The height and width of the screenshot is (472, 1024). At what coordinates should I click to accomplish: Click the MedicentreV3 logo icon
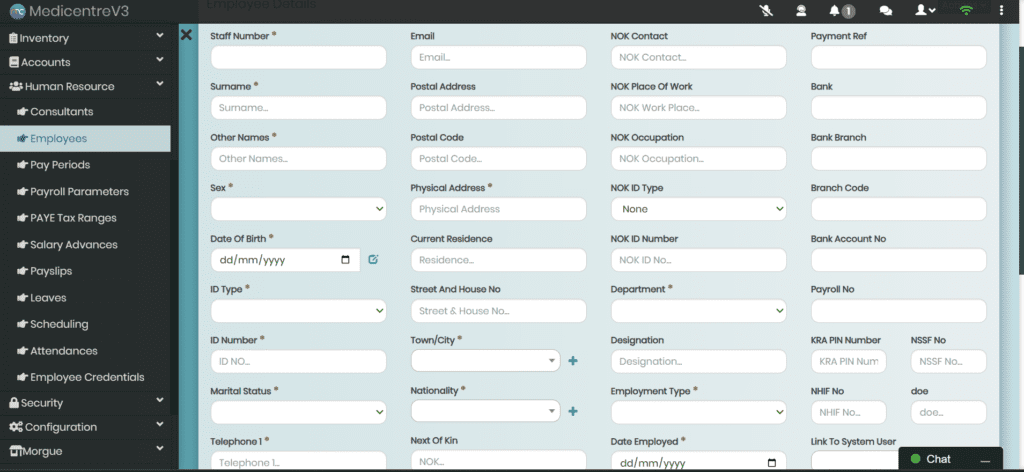(18, 11)
